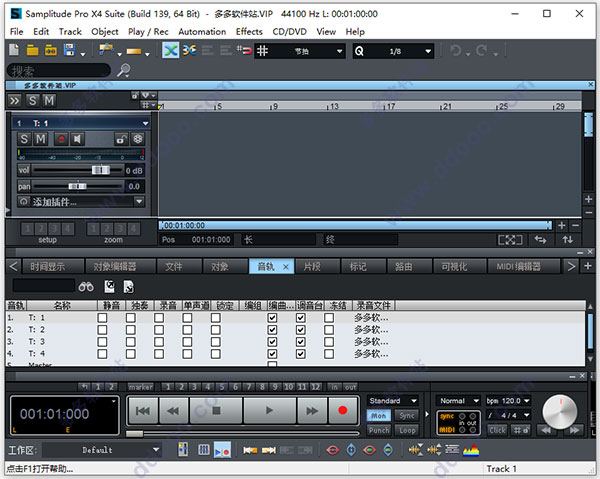Check lock checkbox for track T: 1
The image size is (600, 479).
(215, 318)
